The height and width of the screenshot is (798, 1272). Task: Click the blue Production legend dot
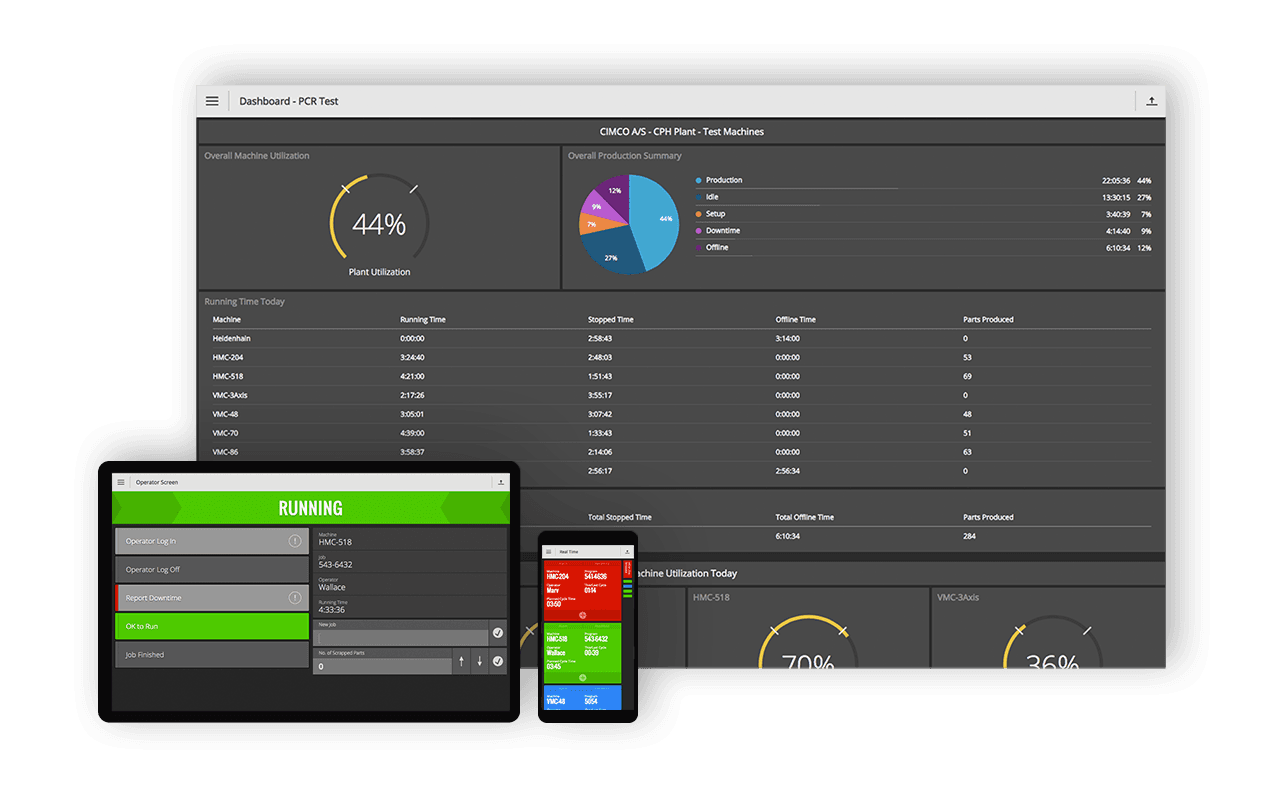[698, 180]
